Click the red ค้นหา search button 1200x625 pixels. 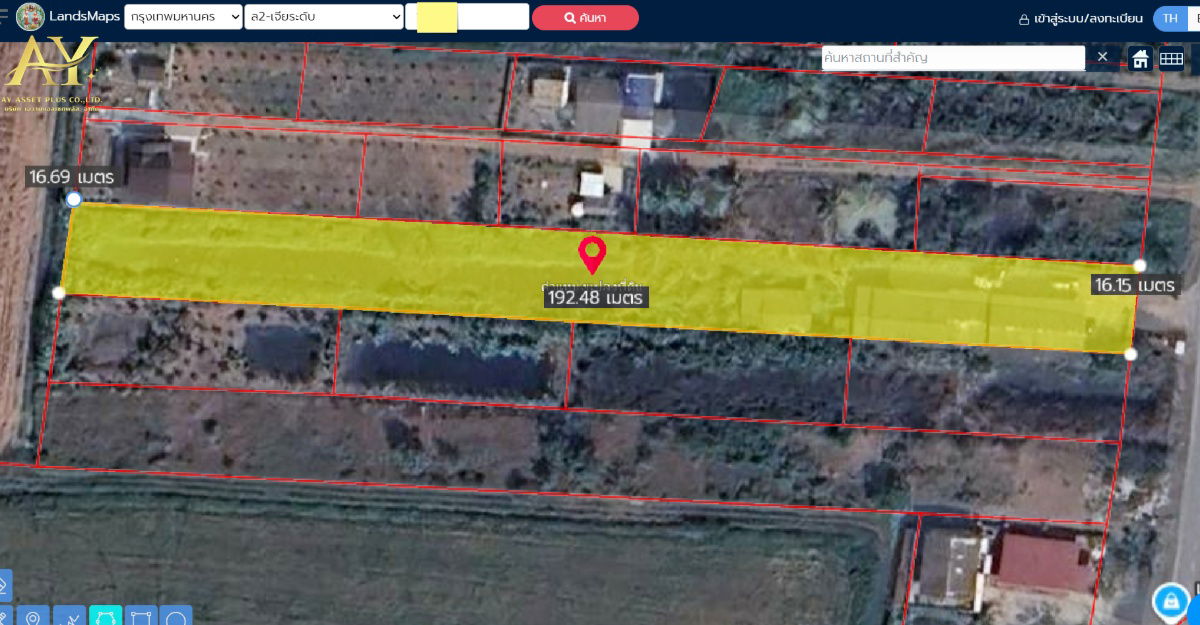(x=585, y=17)
